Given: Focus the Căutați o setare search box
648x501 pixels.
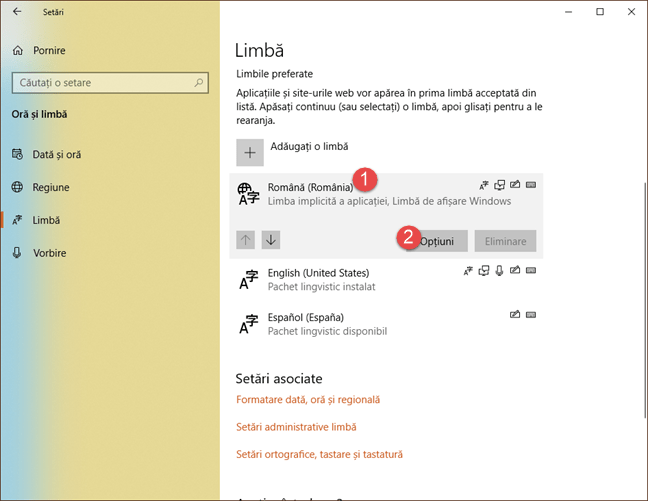Looking at the screenshot, I should point(110,83).
